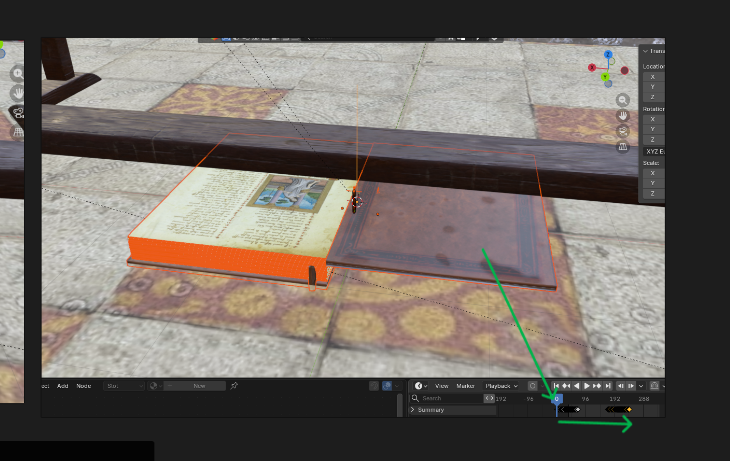Toggle the arrows button beside the timeline Search field

(489, 398)
